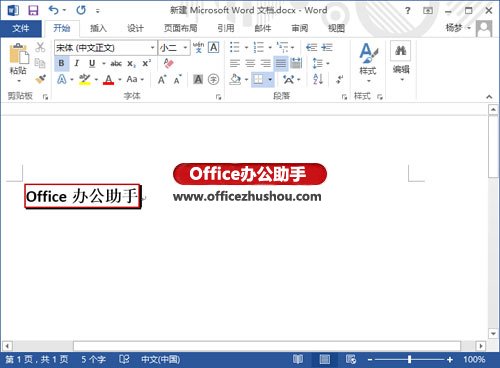
Task: Open Word Help question mark
Action: coord(408,11)
